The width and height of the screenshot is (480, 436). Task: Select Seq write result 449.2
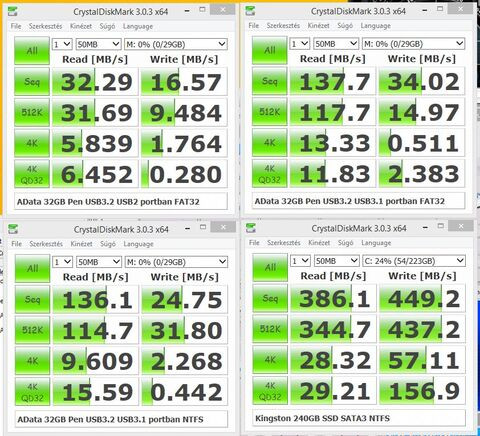(x=422, y=299)
